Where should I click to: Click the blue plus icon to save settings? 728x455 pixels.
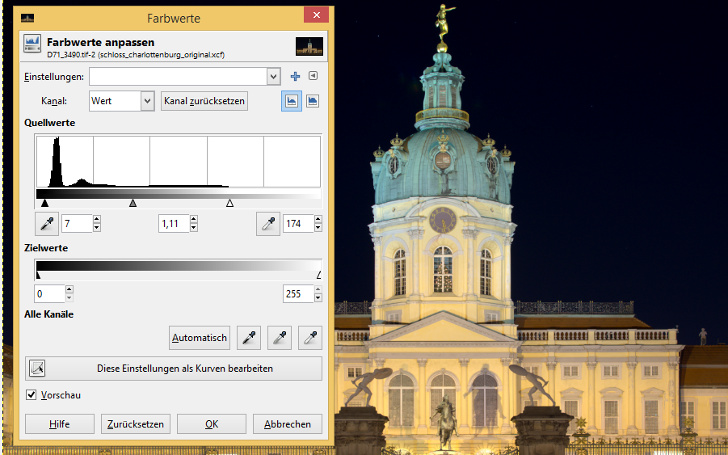(x=295, y=76)
